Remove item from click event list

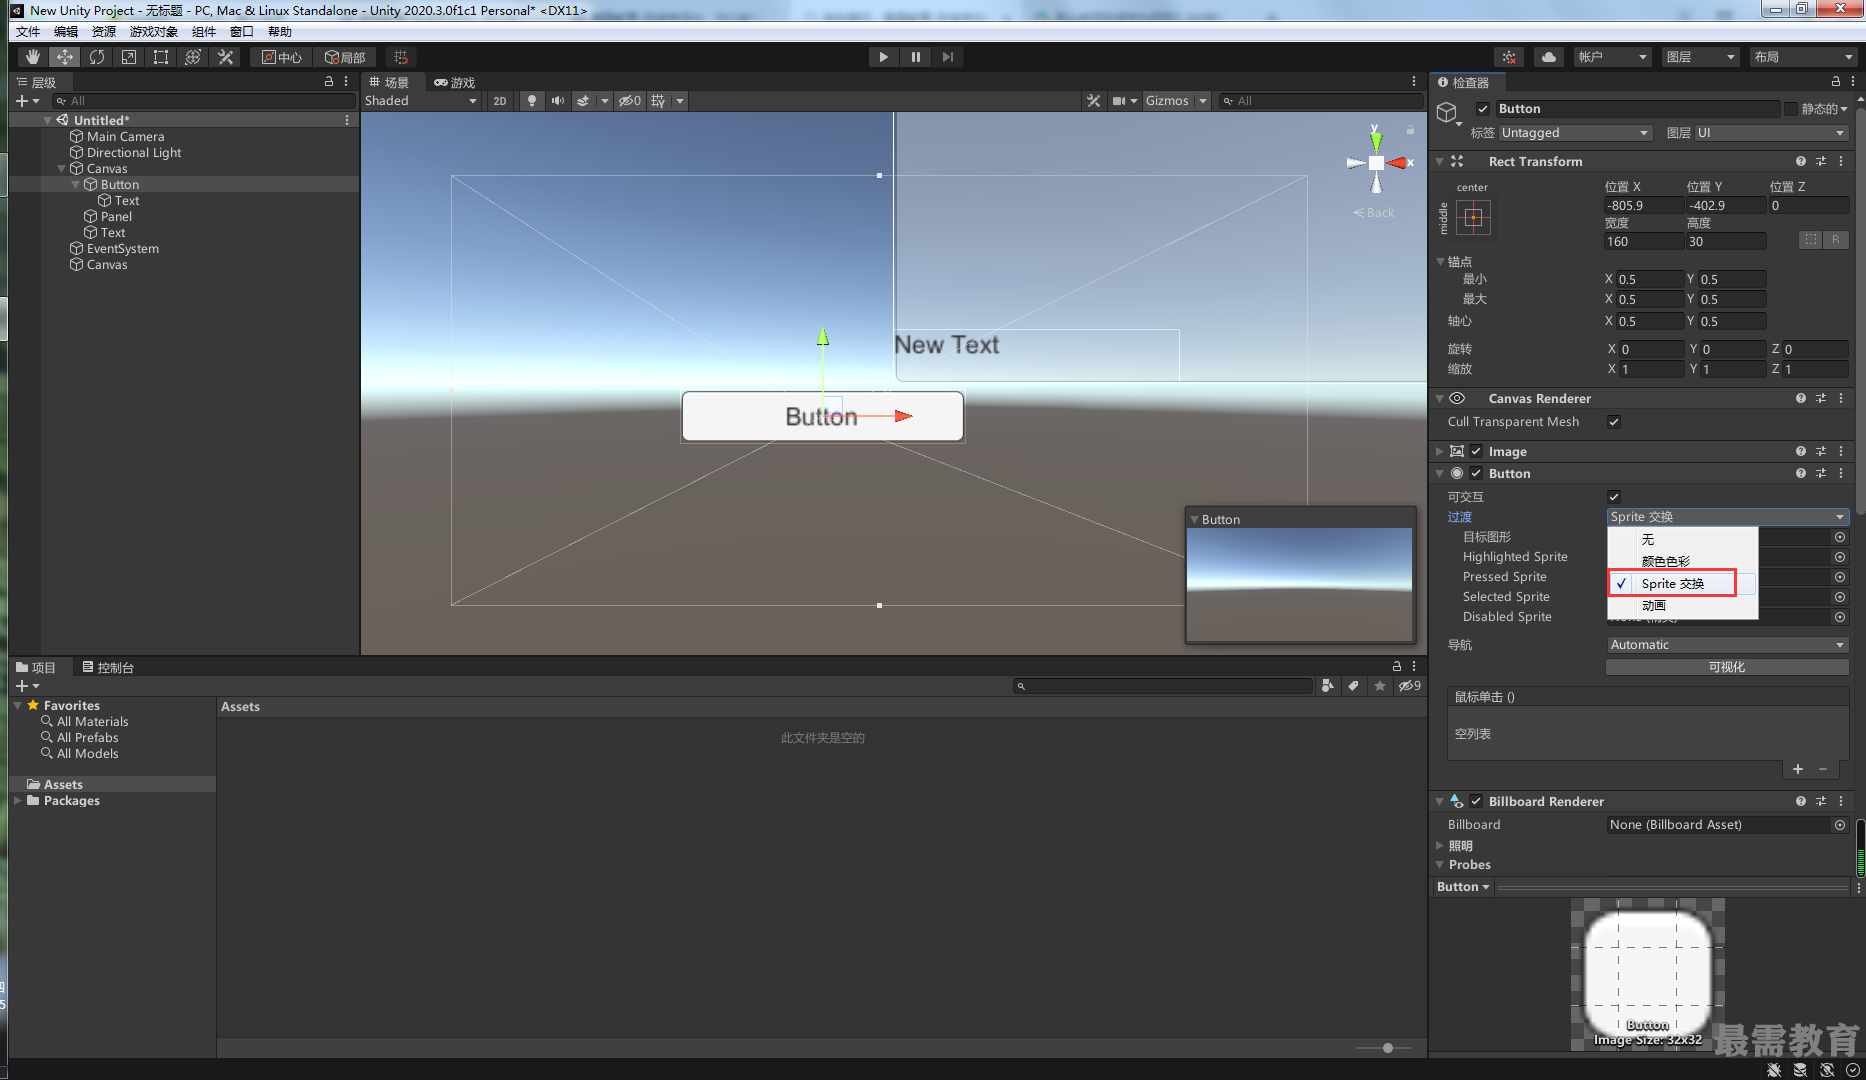1823,769
